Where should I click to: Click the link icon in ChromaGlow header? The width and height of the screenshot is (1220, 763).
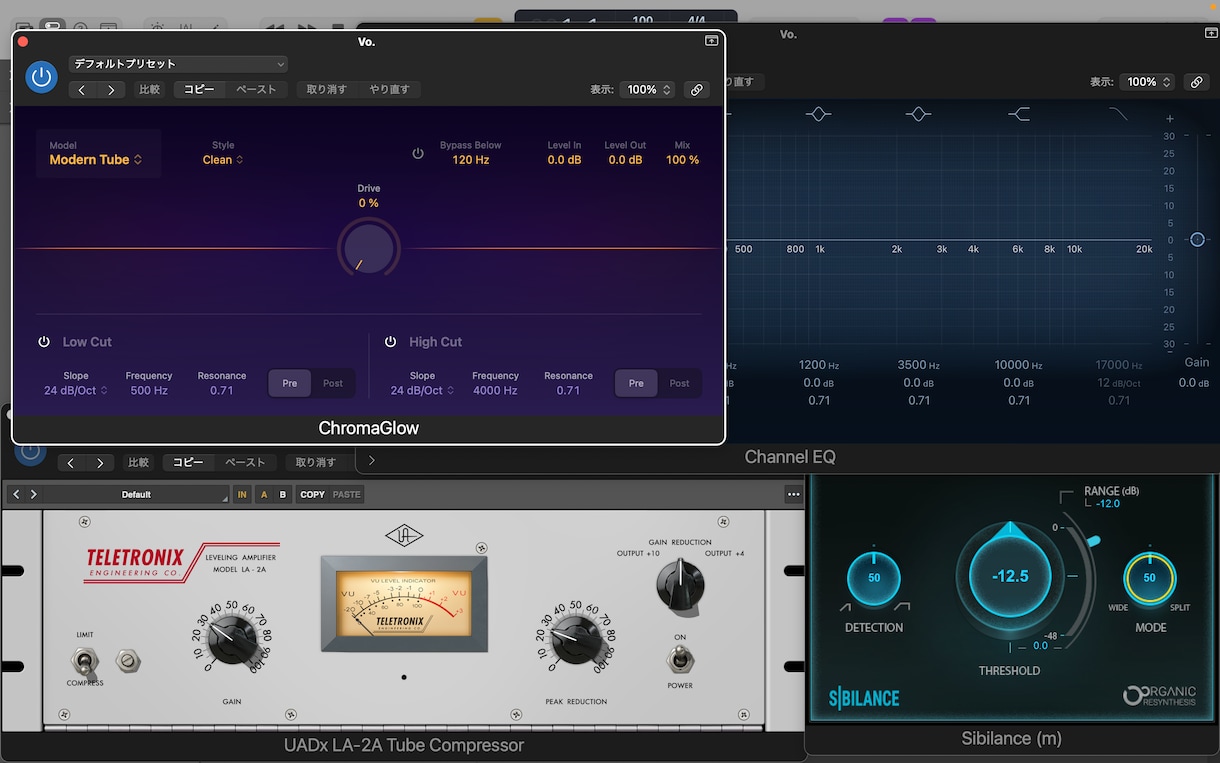(697, 90)
